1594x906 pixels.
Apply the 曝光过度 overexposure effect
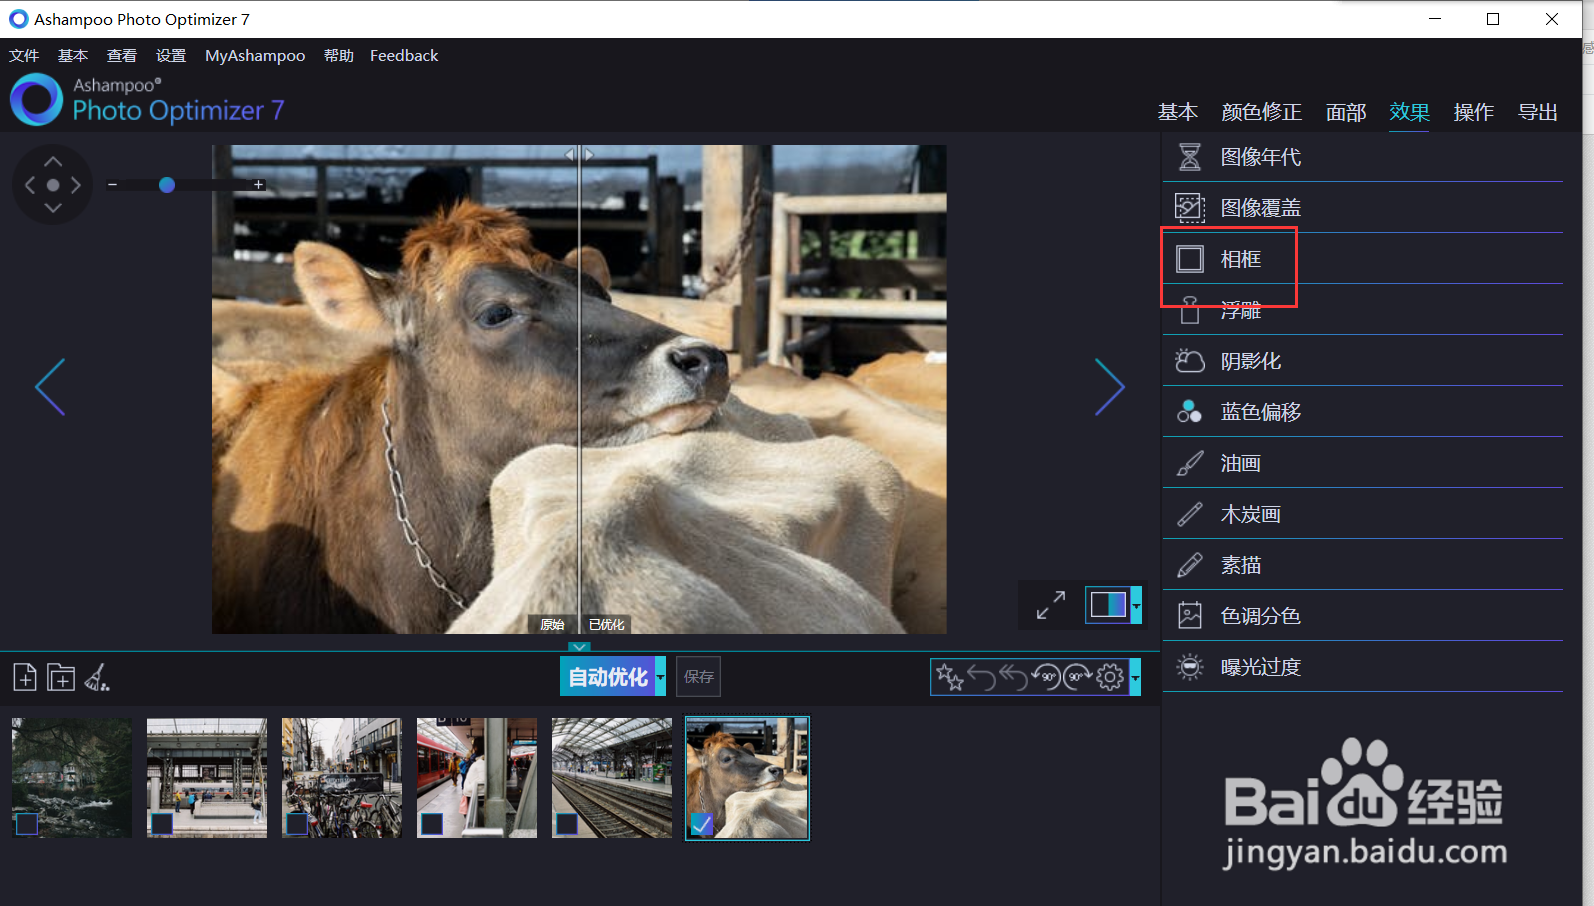1362,667
